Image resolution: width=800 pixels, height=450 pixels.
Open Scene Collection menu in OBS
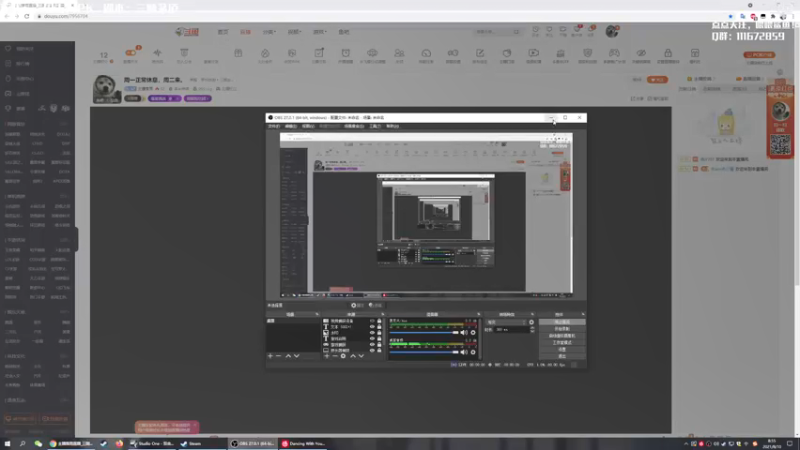(354, 126)
